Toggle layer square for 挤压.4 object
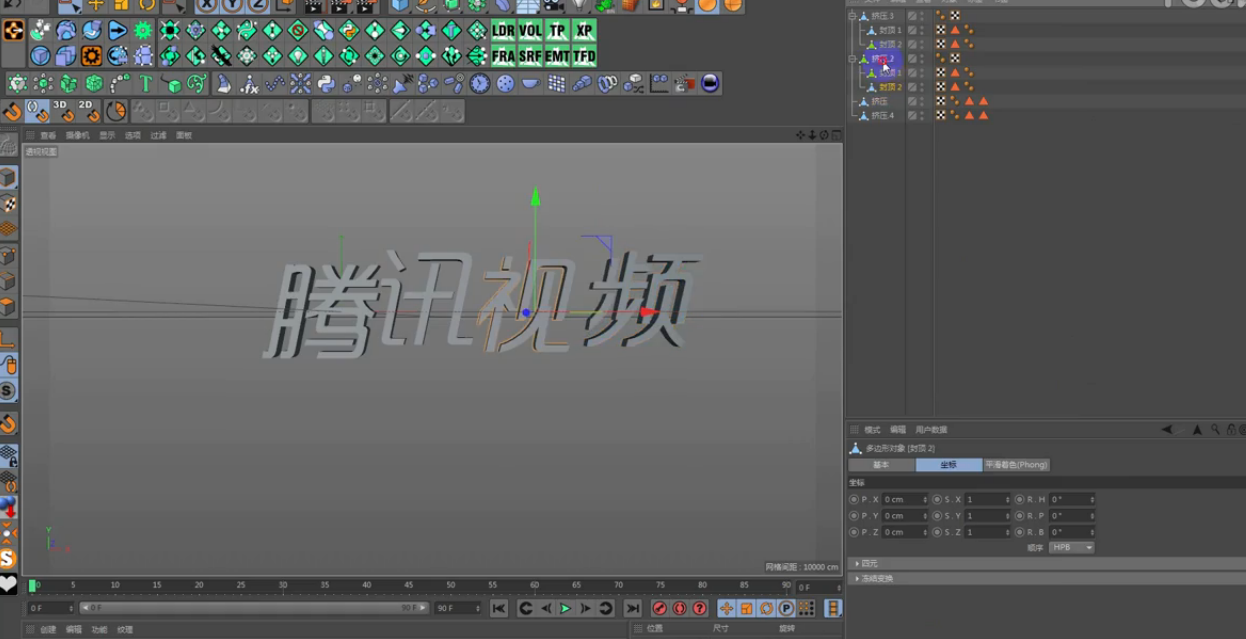The width and height of the screenshot is (1246, 639). coord(912,115)
